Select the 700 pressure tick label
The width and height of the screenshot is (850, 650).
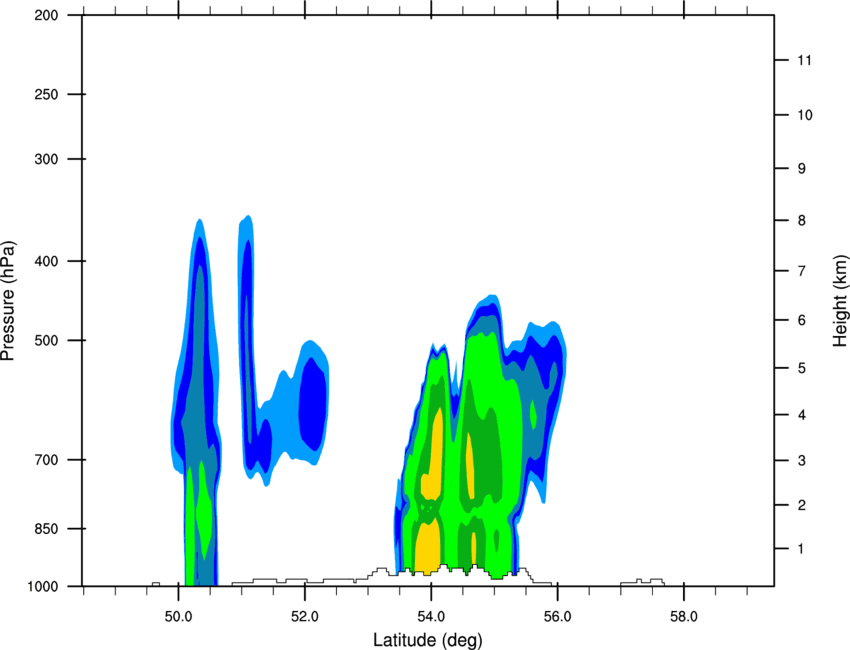tap(46, 460)
